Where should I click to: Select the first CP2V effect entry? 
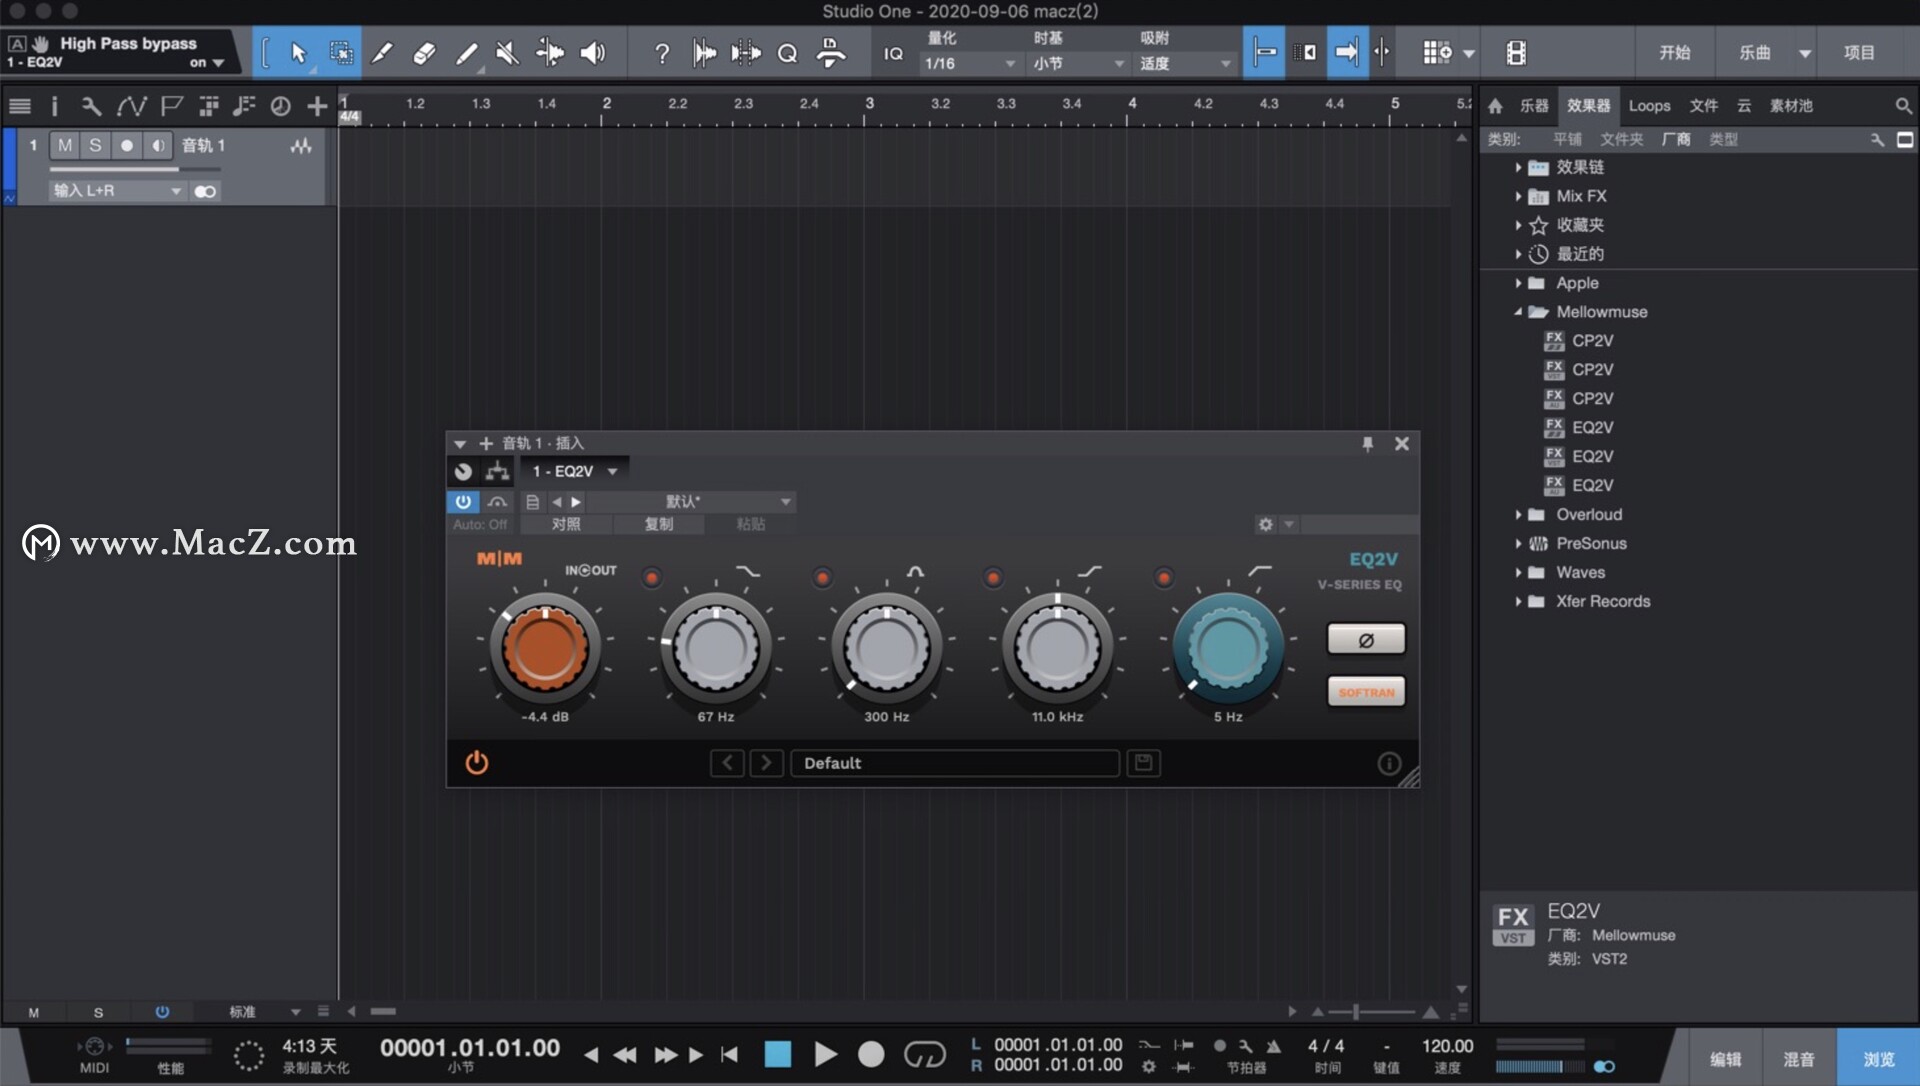1592,340
